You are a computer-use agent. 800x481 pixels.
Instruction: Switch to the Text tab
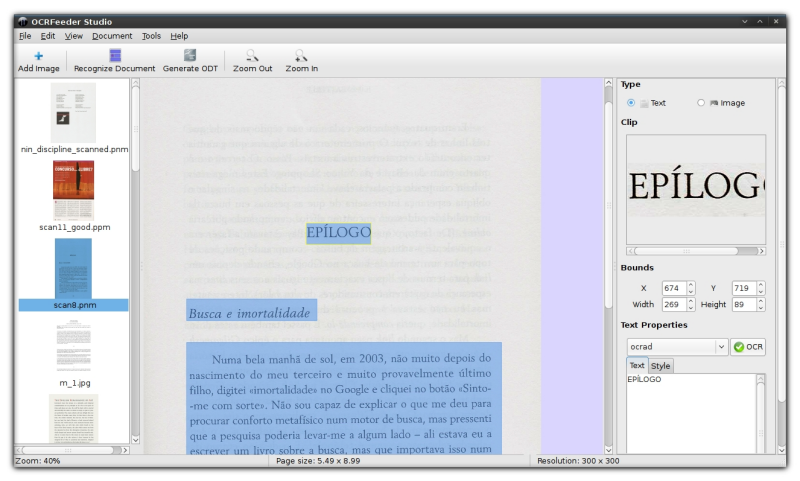[x=637, y=365]
